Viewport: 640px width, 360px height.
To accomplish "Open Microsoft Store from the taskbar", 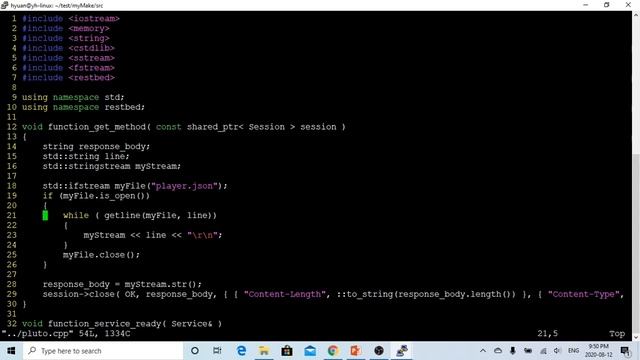I will point(287,351).
